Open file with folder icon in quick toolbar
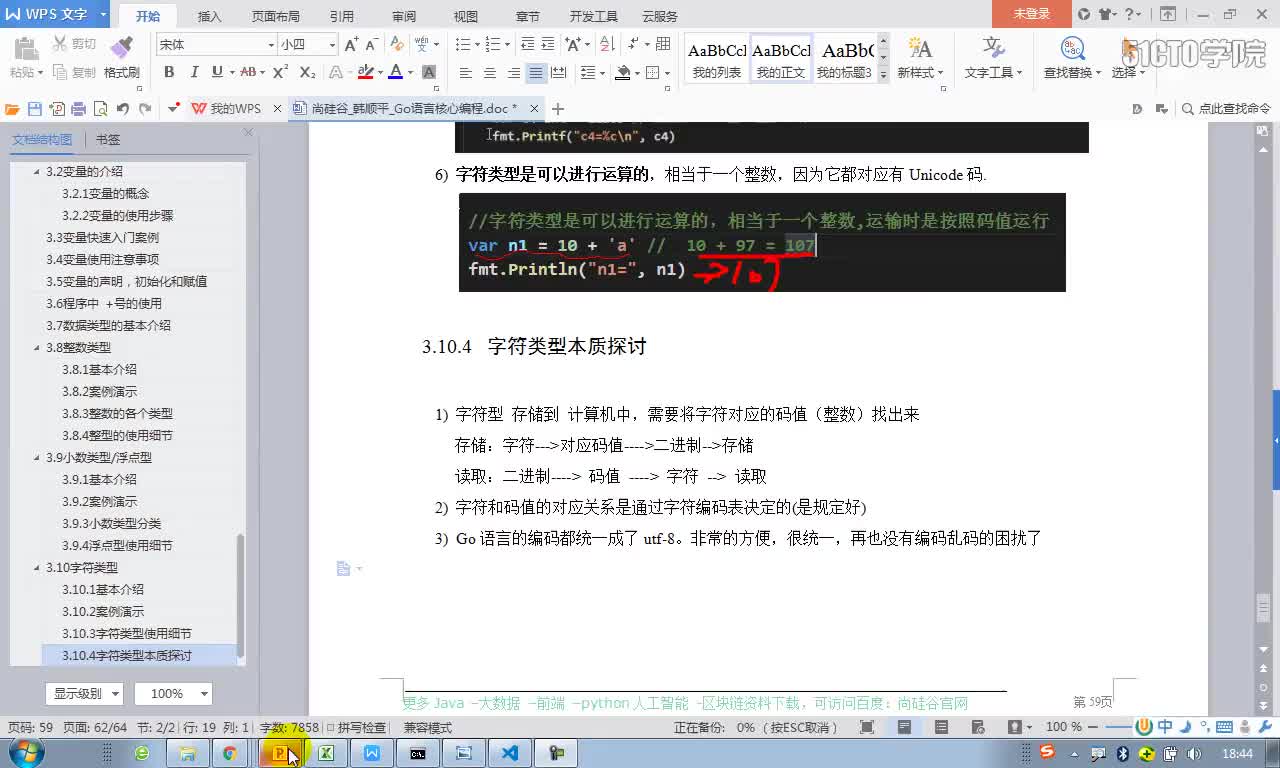Viewport: 1280px width, 768px height. pos(12,108)
